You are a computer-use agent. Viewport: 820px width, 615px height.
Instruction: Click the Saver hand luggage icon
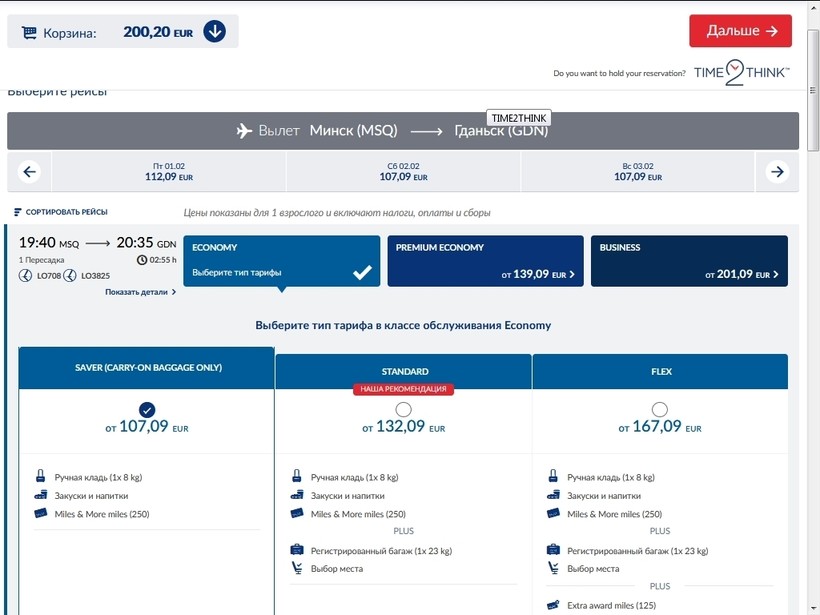pyautogui.click(x=41, y=477)
